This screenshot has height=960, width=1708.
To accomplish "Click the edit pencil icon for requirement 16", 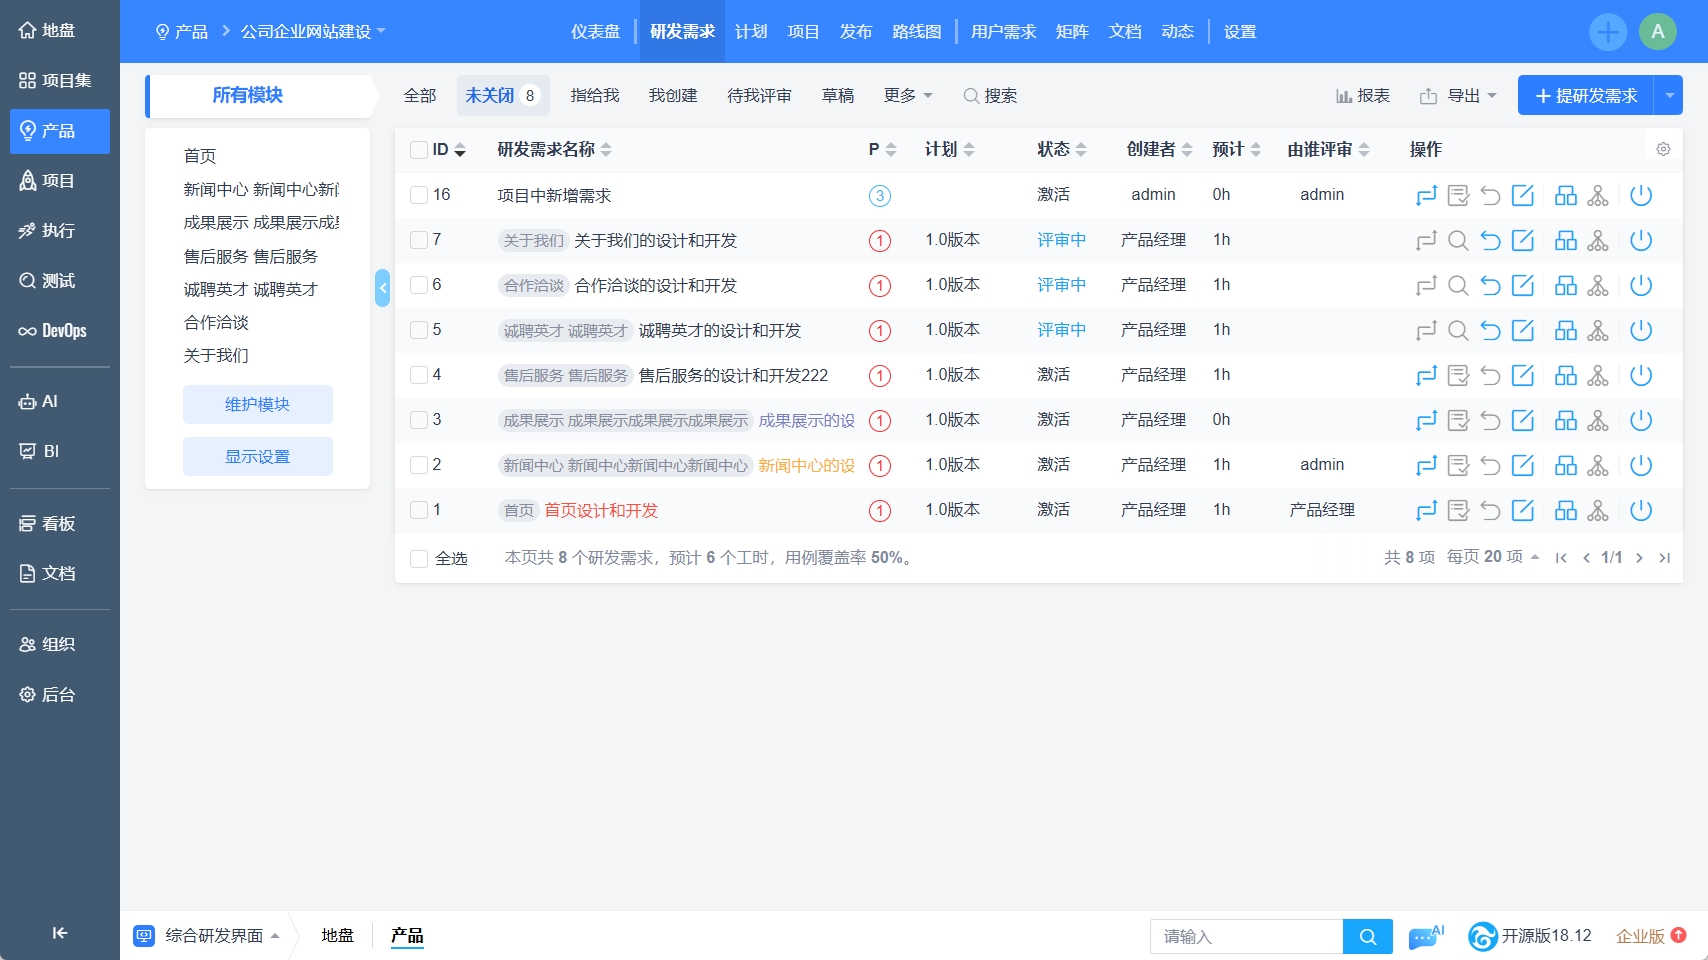I will coord(1522,196).
